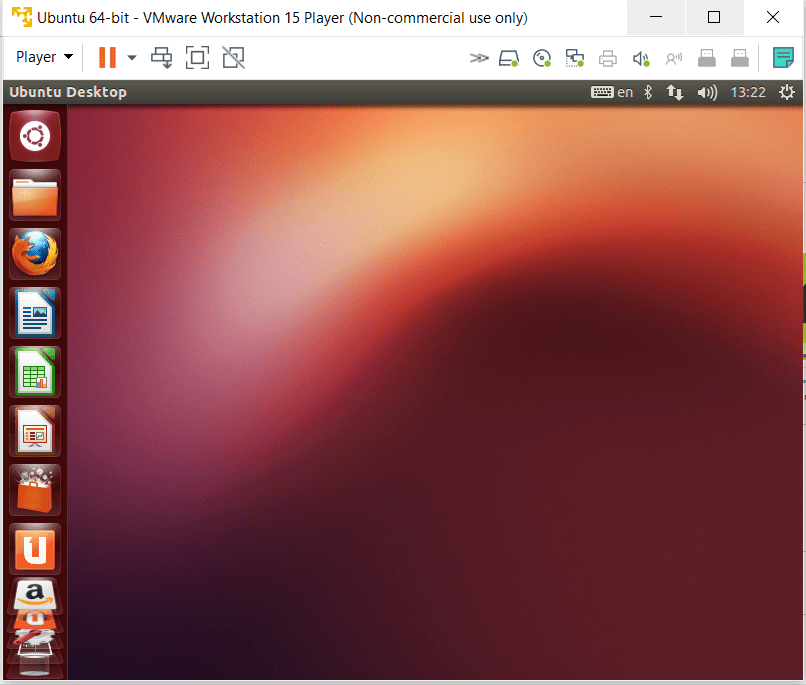Open the network connections indicator
The image size is (806, 685).
pos(675,92)
